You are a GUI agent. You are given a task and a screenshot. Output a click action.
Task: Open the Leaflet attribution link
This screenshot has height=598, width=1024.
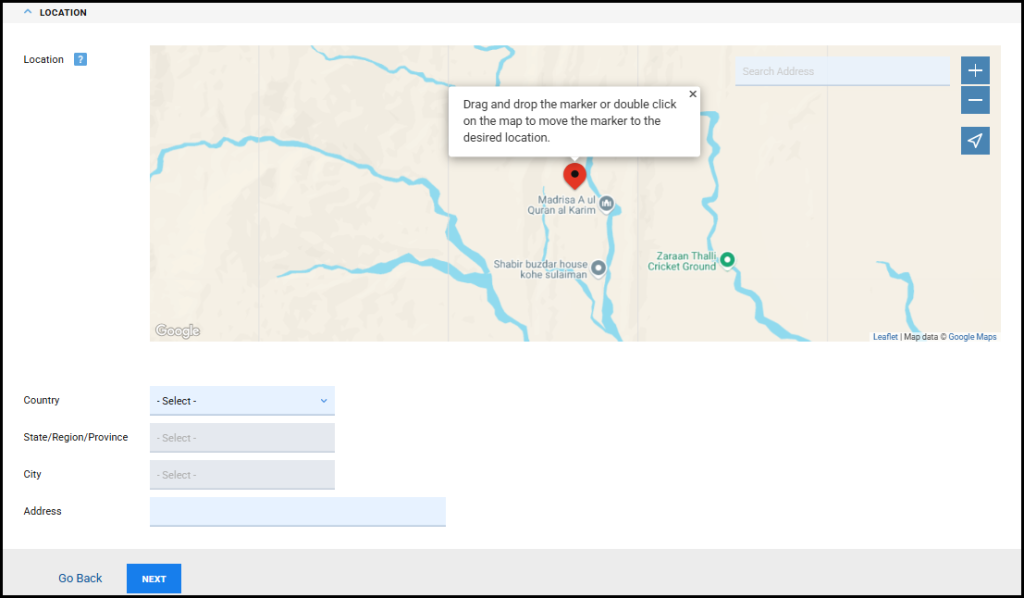tap(884, 336)
